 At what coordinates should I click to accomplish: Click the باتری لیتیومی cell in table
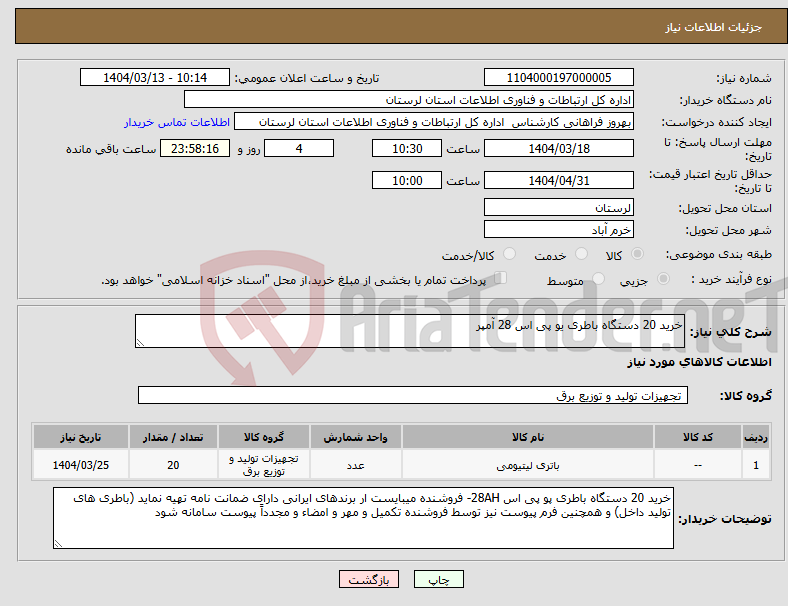point(528,465)
